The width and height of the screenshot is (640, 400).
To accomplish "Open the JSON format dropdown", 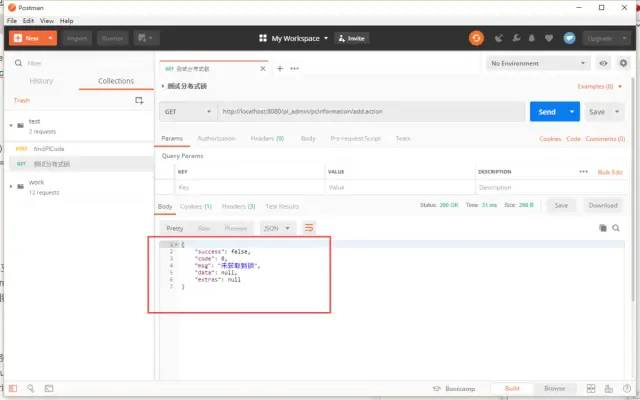I will click(277, 228).
